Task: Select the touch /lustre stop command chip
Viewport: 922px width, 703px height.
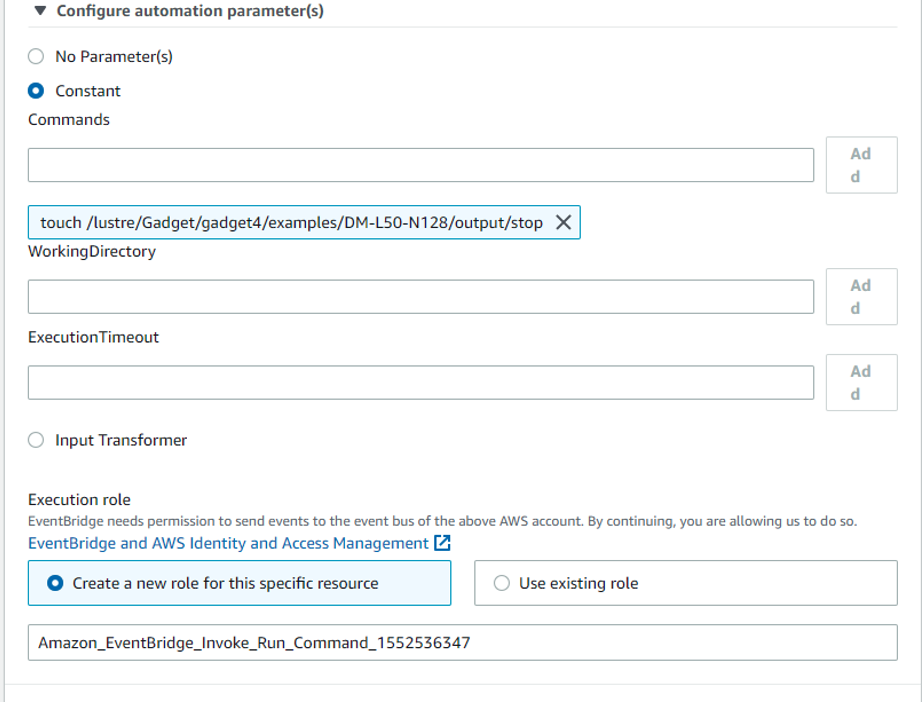Action: (x=290, y=222)
